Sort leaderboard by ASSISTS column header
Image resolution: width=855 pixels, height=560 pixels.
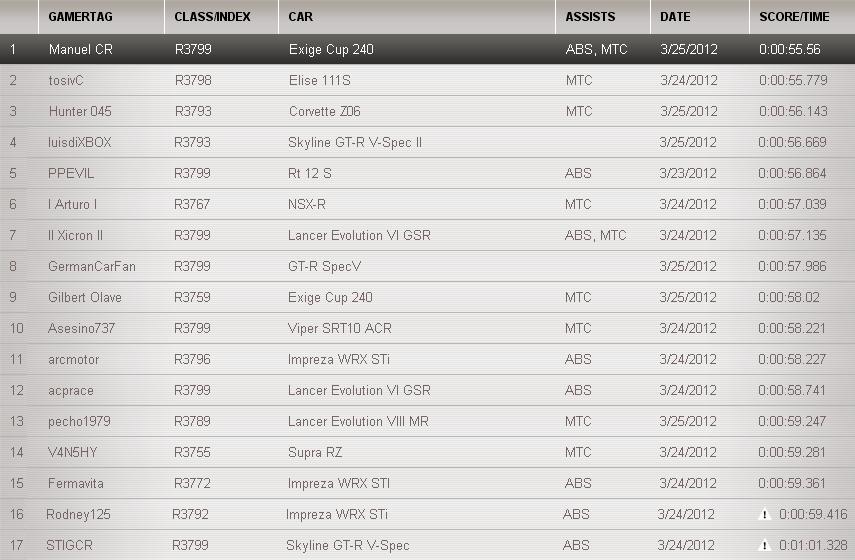tap(590, 17)
